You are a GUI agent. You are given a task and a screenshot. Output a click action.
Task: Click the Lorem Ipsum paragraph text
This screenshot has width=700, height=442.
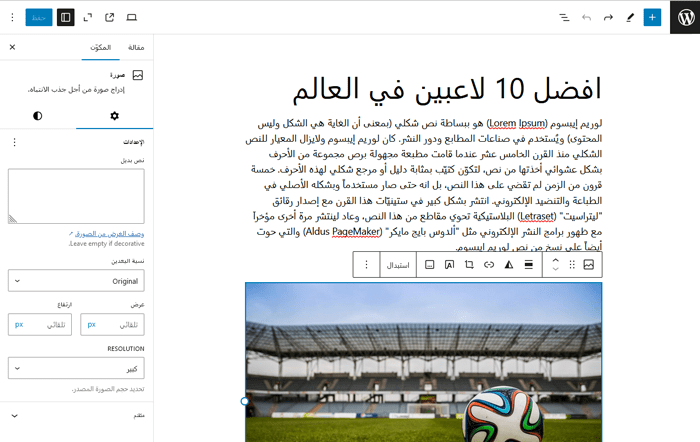pos(423,184)
